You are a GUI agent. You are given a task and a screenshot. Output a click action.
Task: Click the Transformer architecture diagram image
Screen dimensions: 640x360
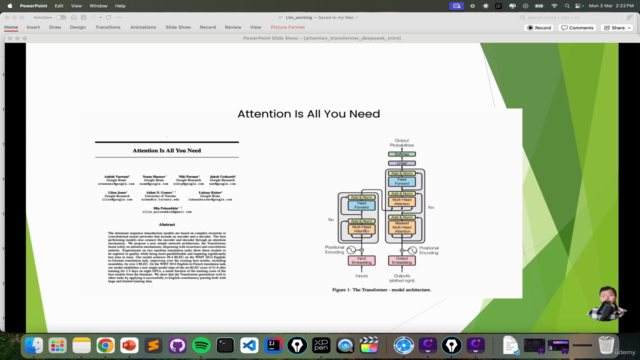(x=382, y=211)
